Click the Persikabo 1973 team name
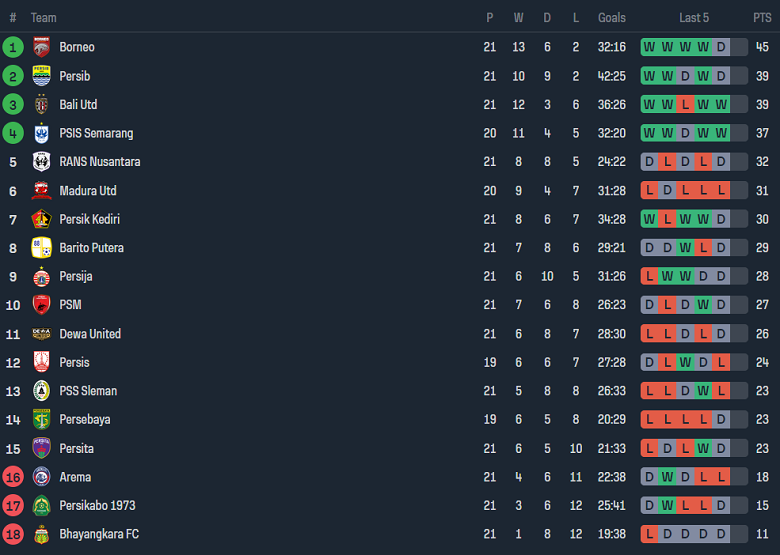Viewport: 780px width, 555px height. [x=97, y=506]
